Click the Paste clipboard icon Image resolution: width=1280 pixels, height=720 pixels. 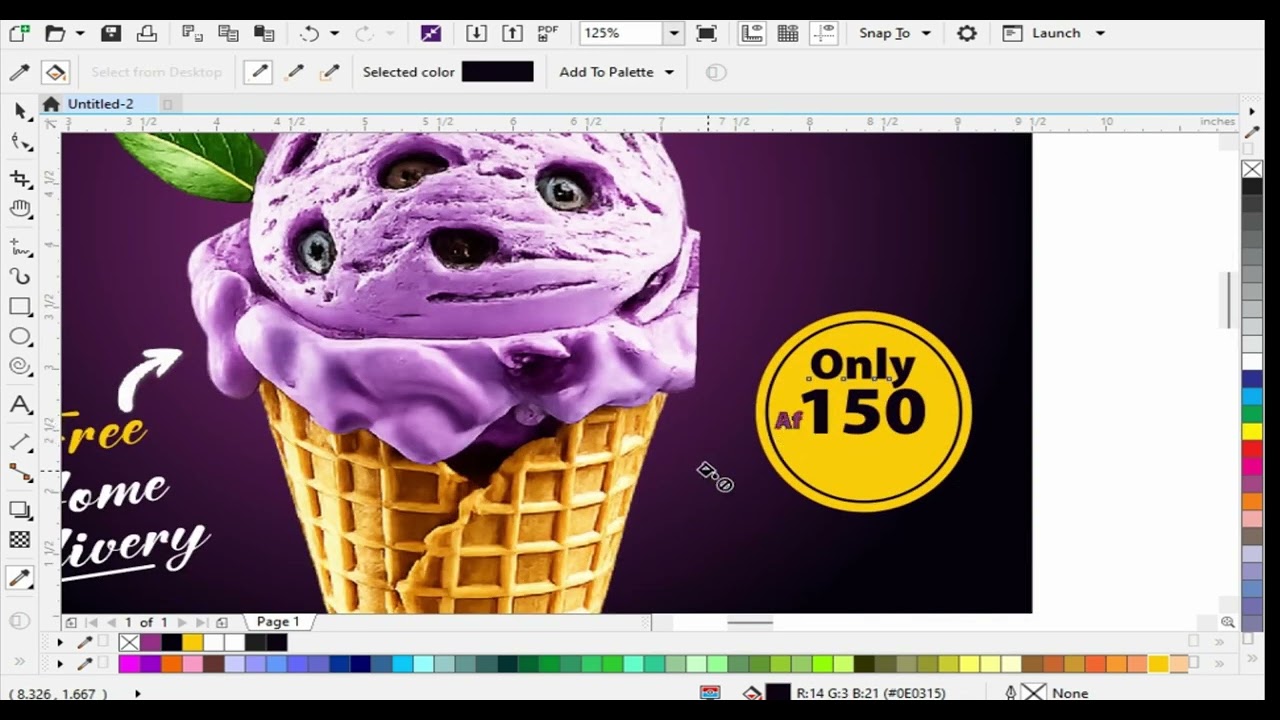[264, 33]
